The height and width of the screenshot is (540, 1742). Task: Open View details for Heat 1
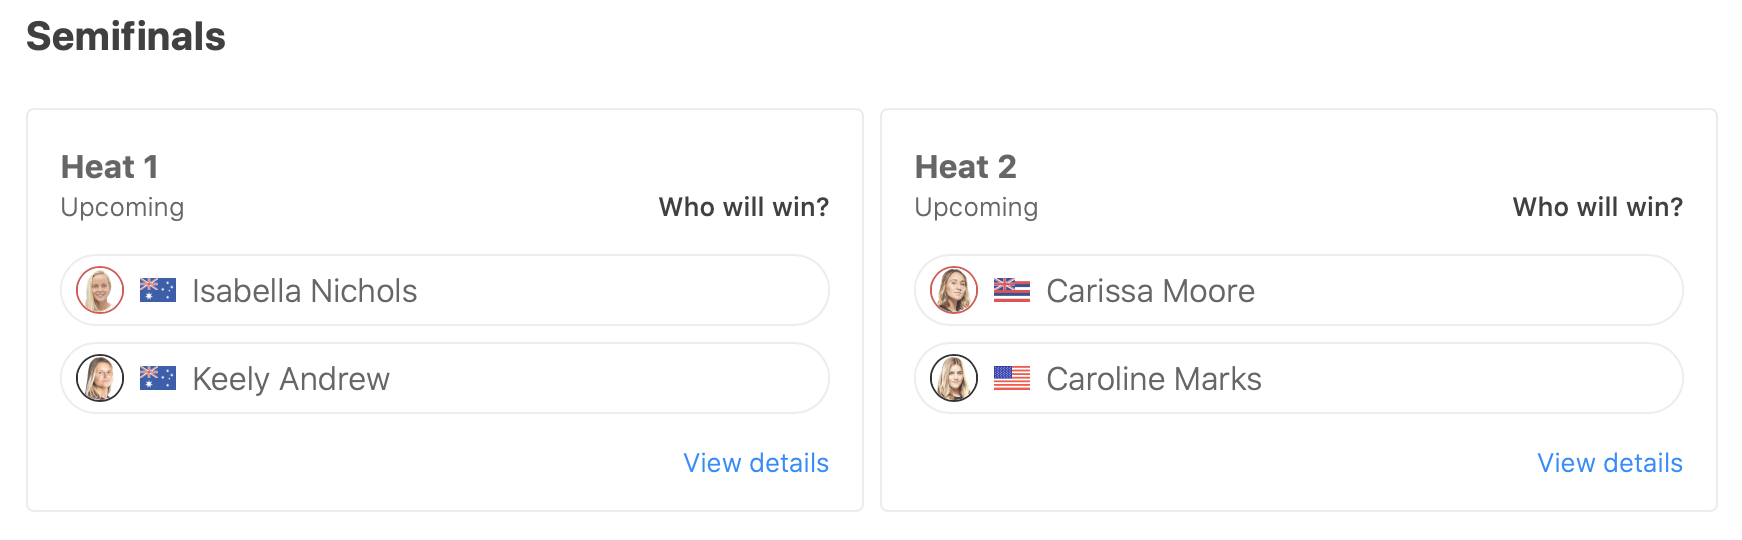pos(756,463)
